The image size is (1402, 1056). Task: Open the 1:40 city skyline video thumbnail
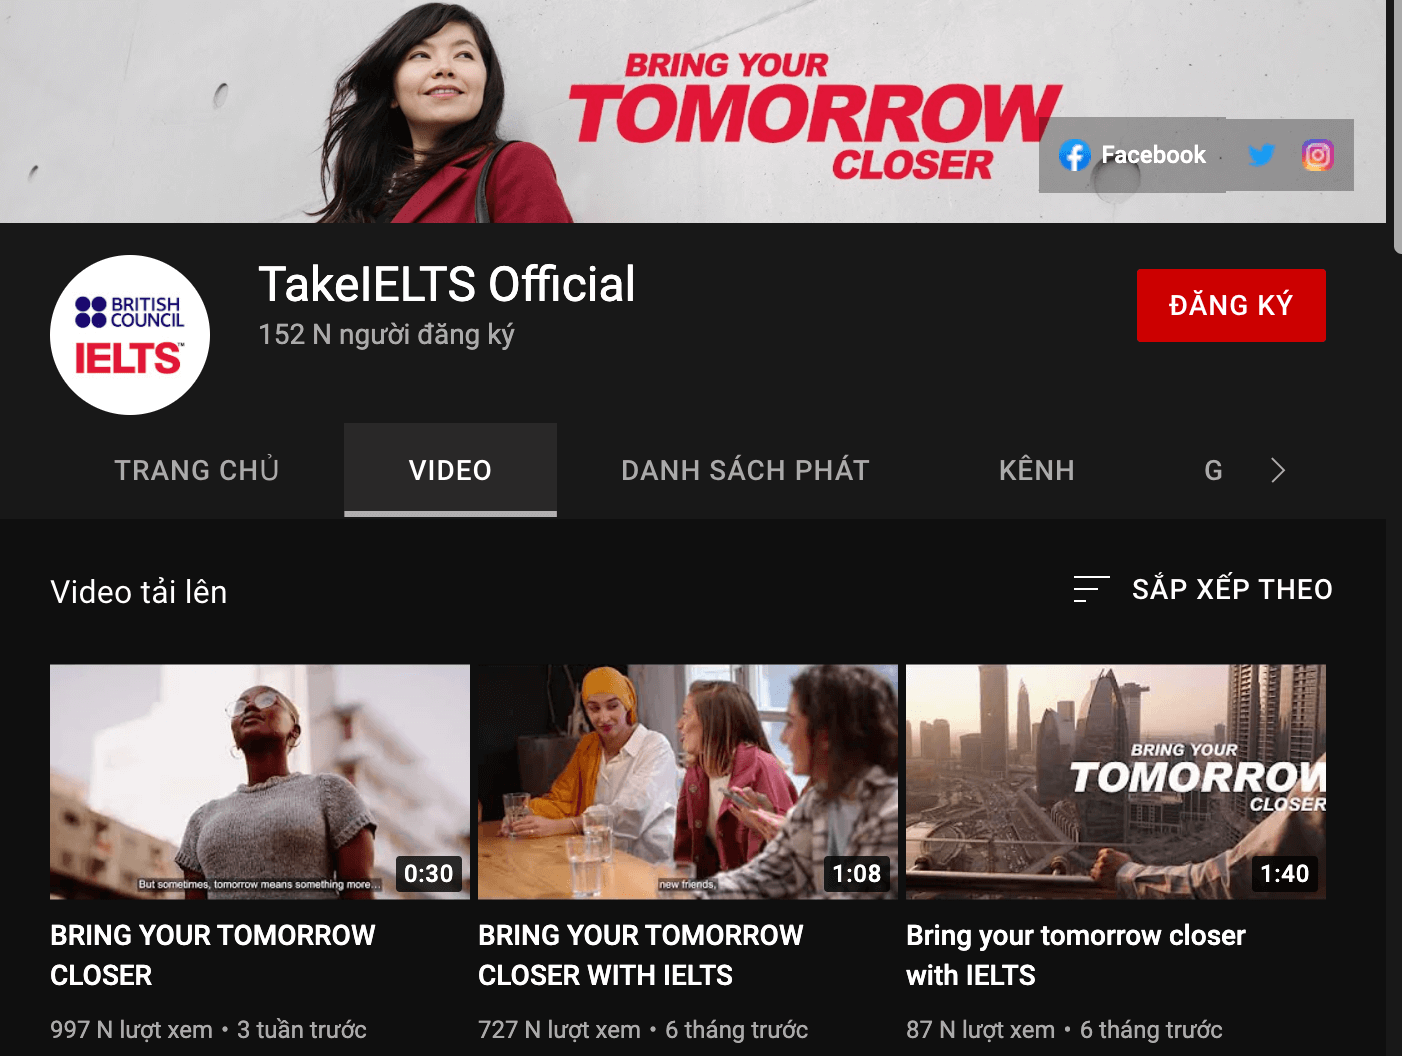tap(1115, 781)
